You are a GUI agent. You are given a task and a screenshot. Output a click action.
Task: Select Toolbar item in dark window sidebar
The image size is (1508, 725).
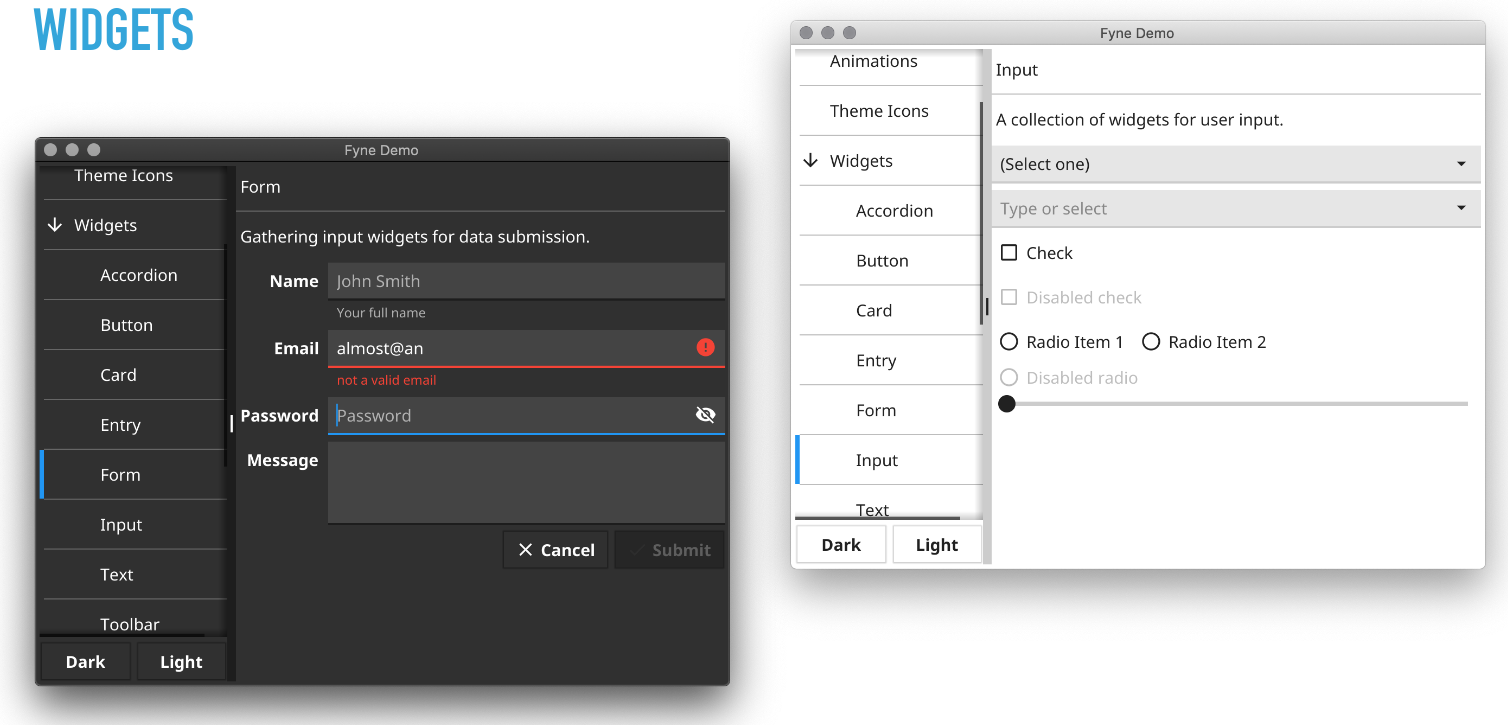pos(130,624)
